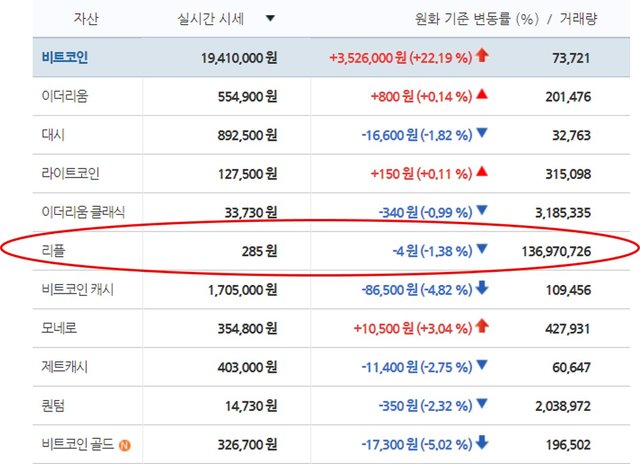Click the price 127,500 원
This screenshot has height=464, width=640.
pyautogui.click(x=247, y=174)
